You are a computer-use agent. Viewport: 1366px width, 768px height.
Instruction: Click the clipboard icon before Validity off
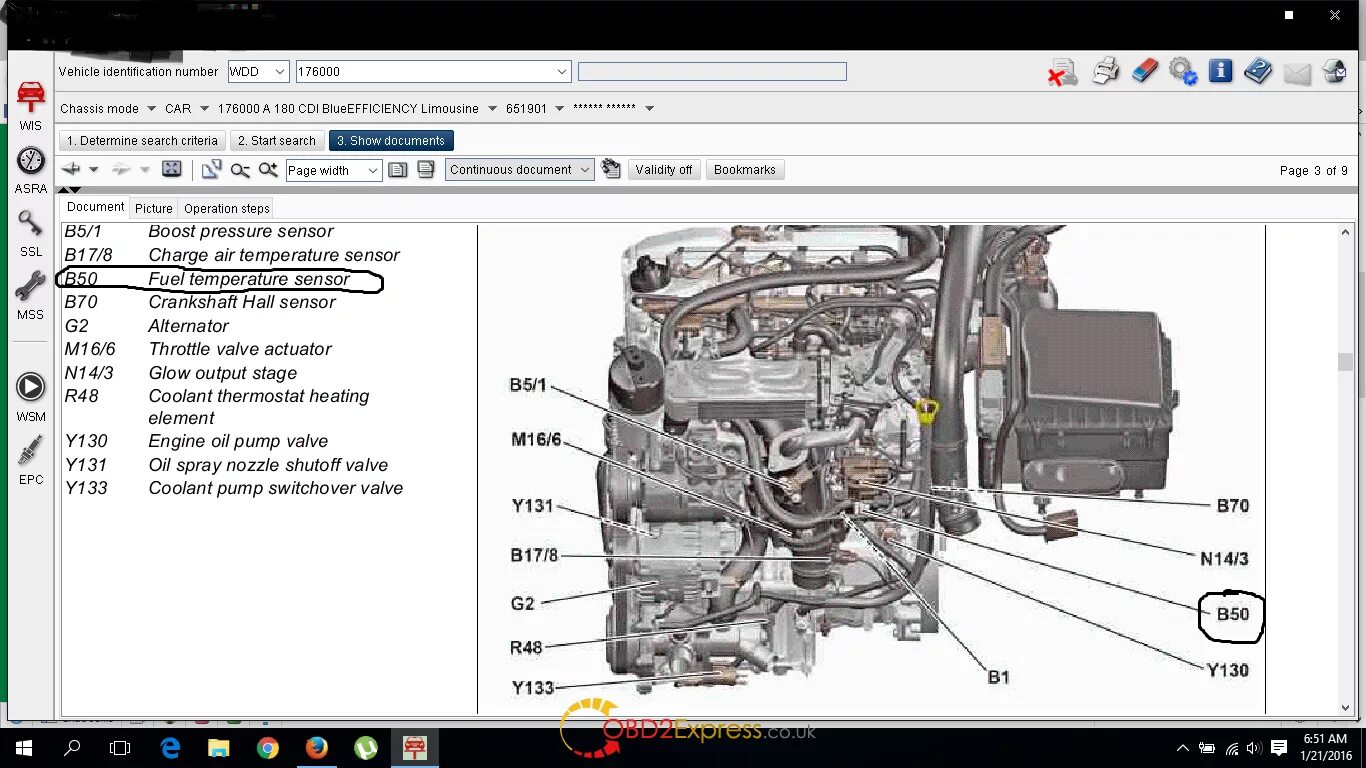611,170
